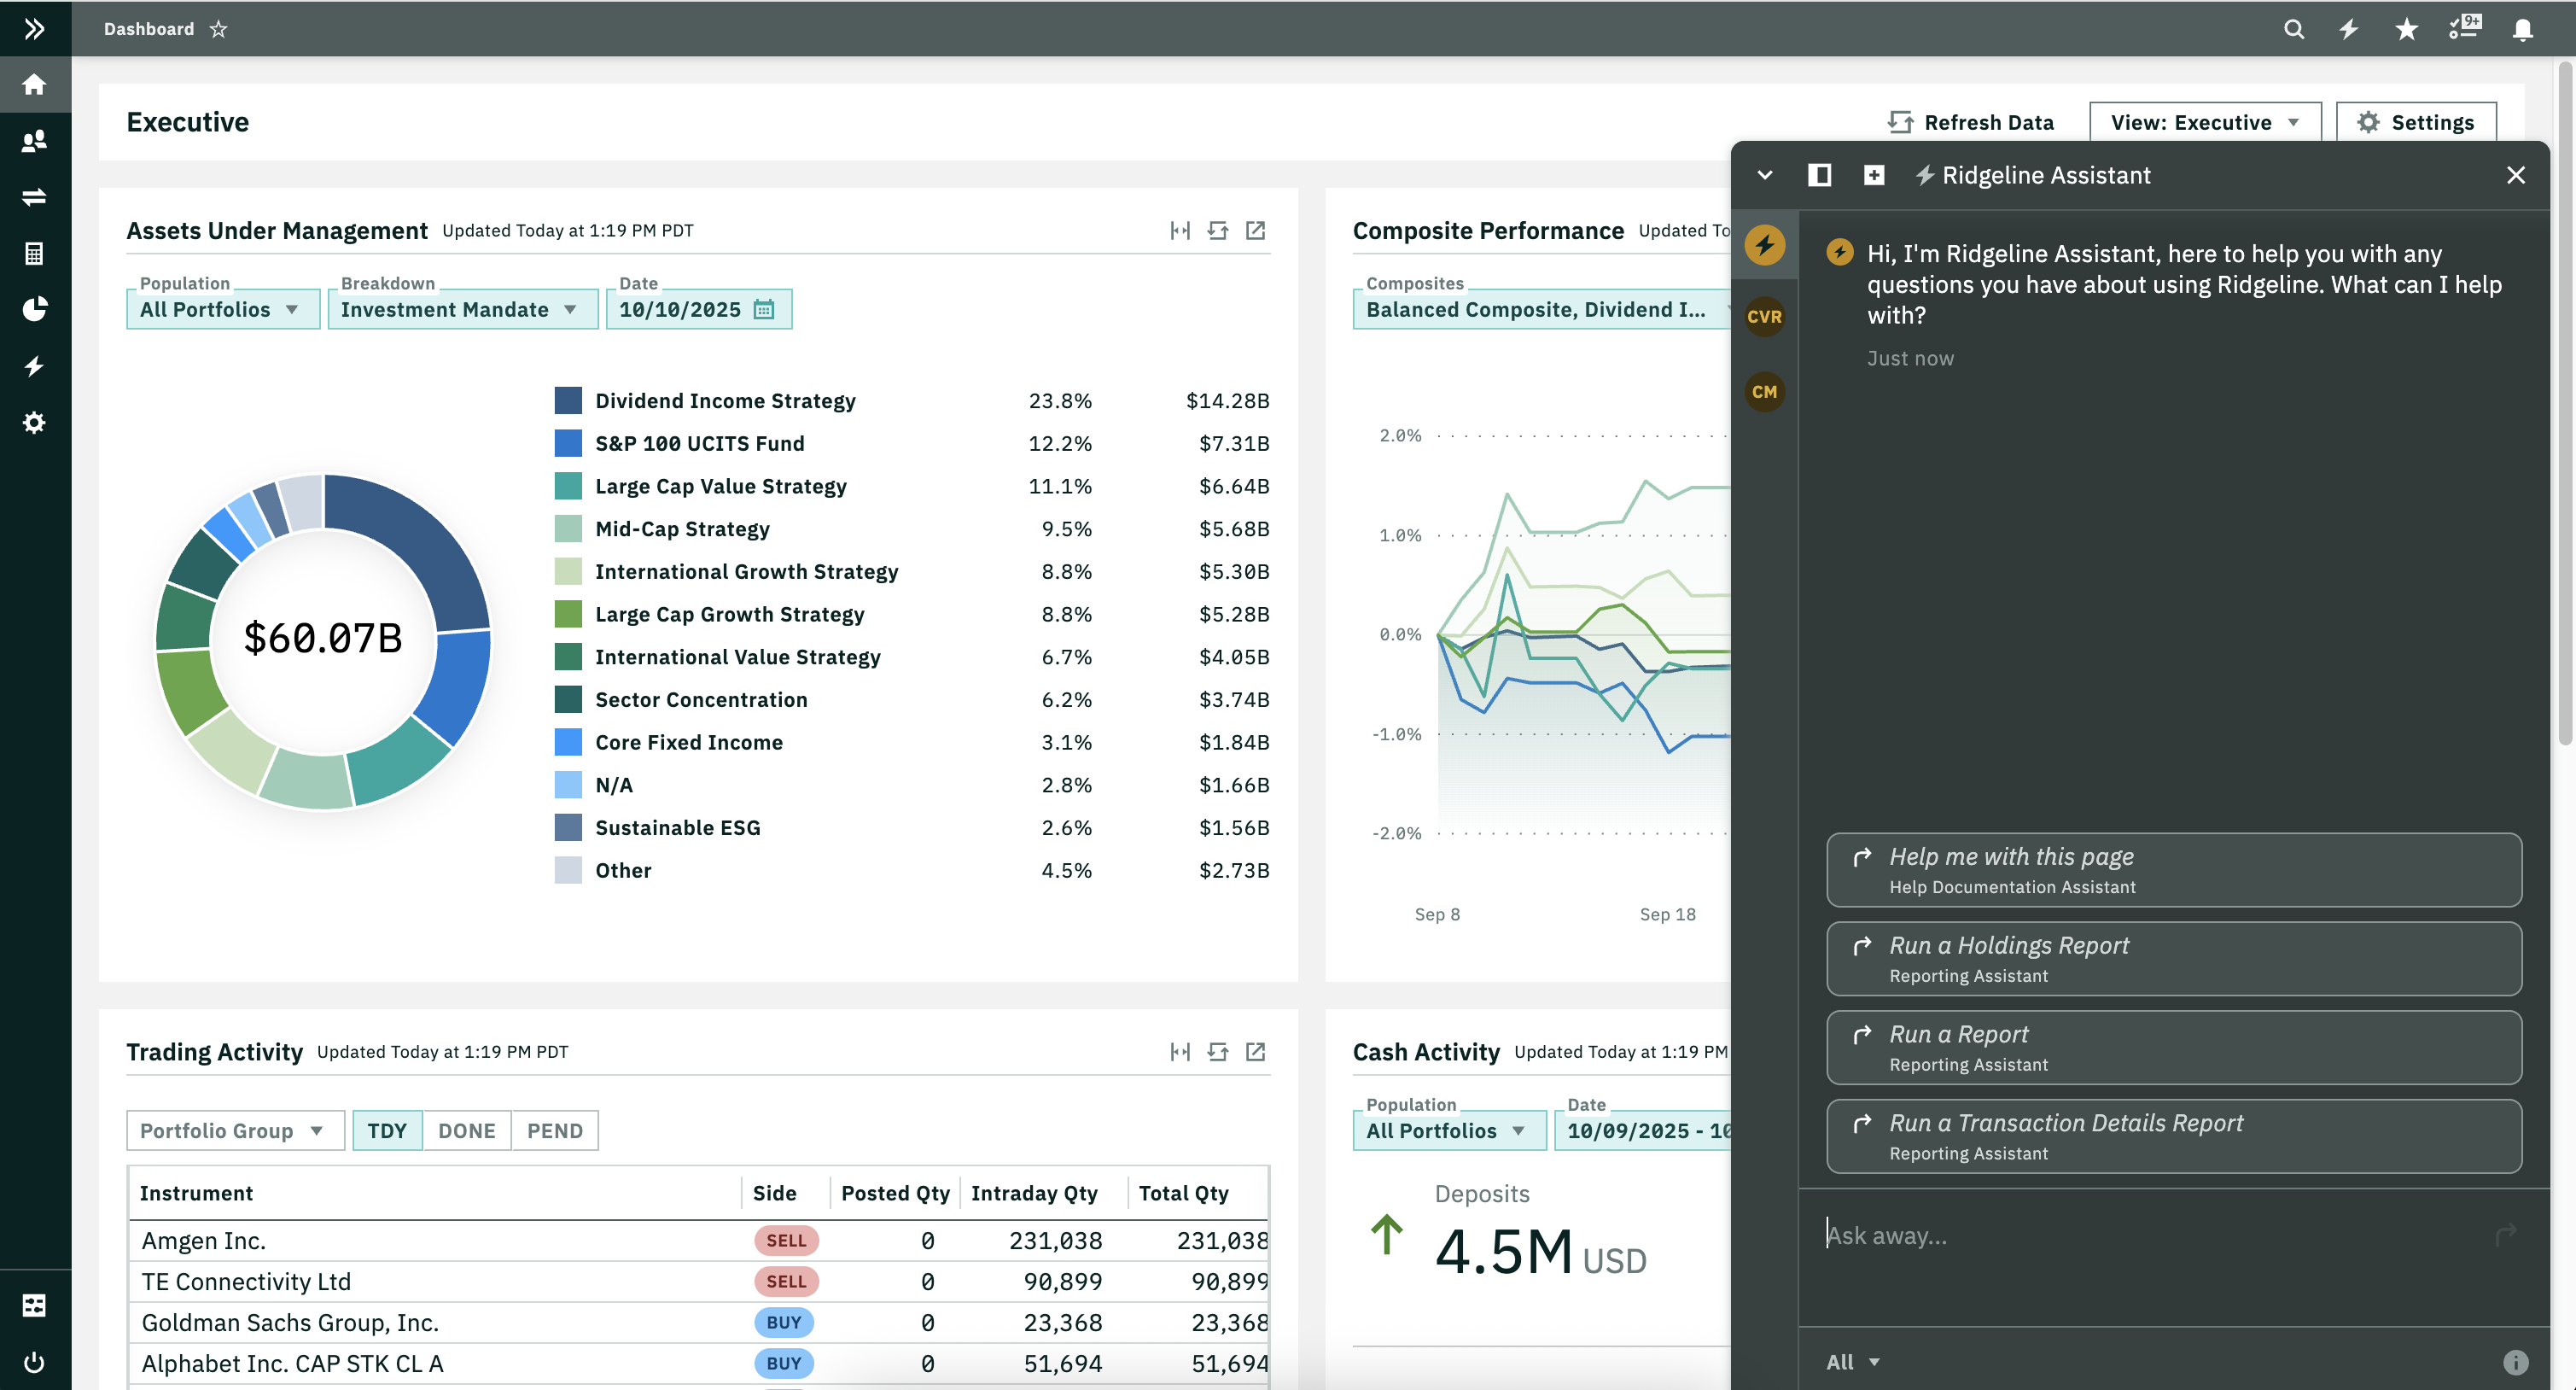Switch to the PEND tab
2576x1390 pixels.
pyautogui.click(x=554, y=1130)
